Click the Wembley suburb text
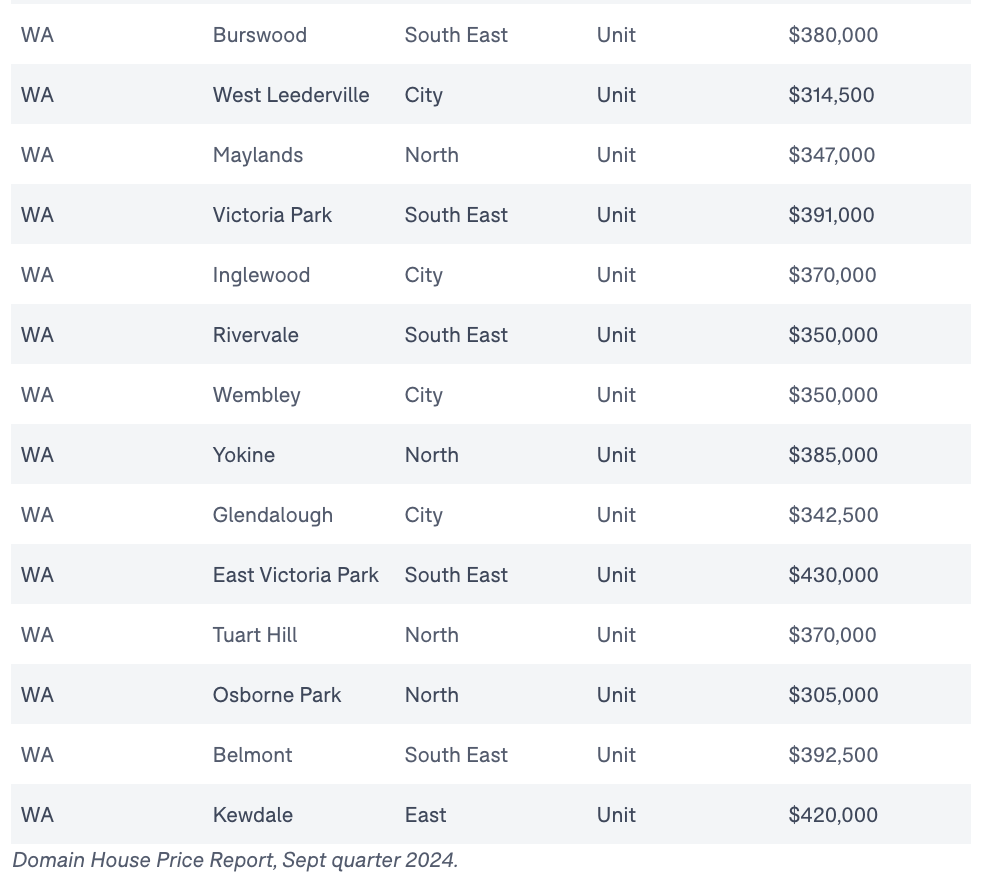The image size is (988, 884). [x=256, y=395]
